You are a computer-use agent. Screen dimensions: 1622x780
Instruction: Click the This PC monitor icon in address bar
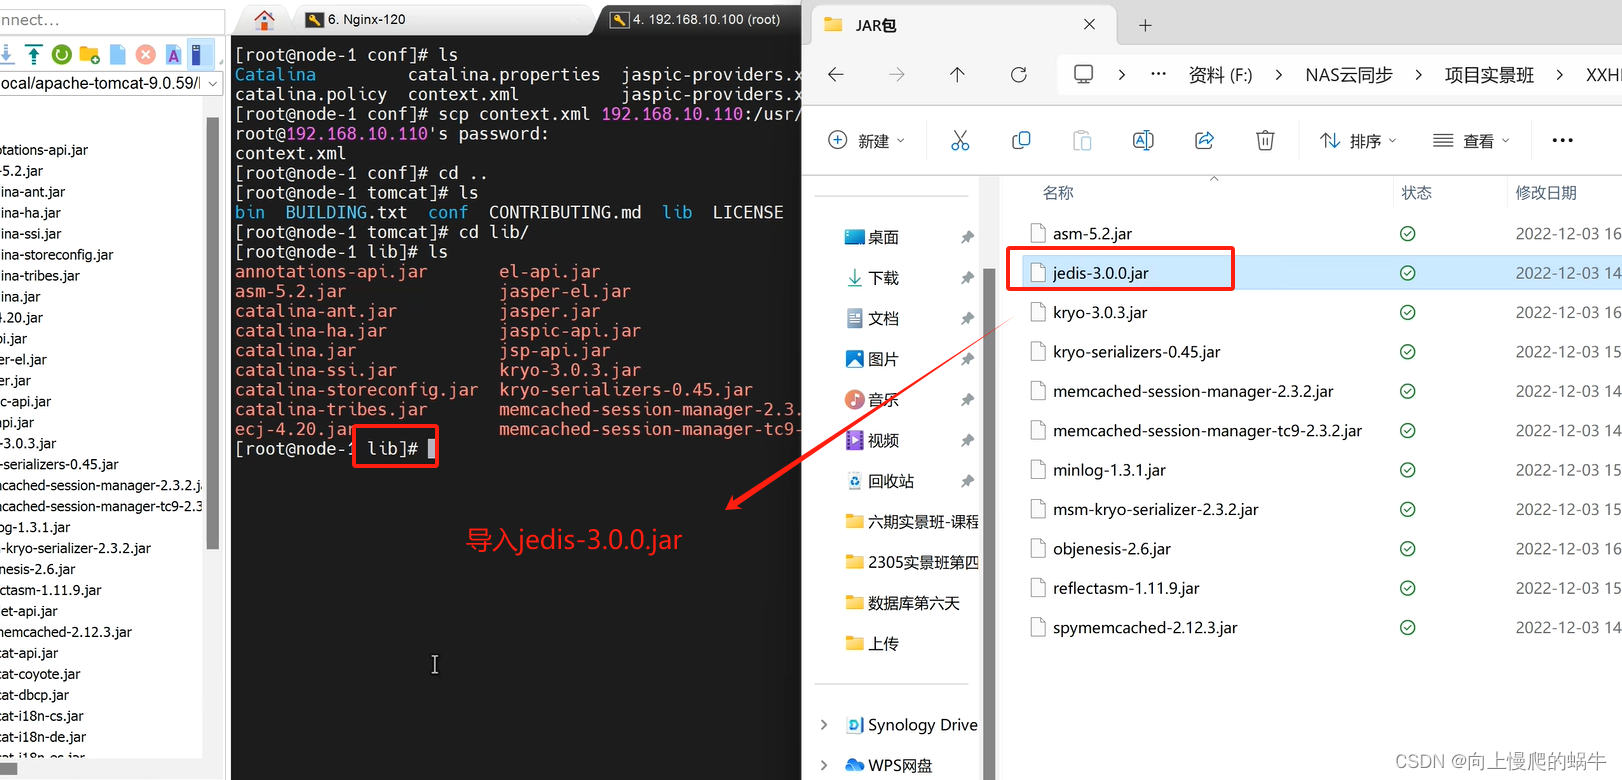point(1083,74)
